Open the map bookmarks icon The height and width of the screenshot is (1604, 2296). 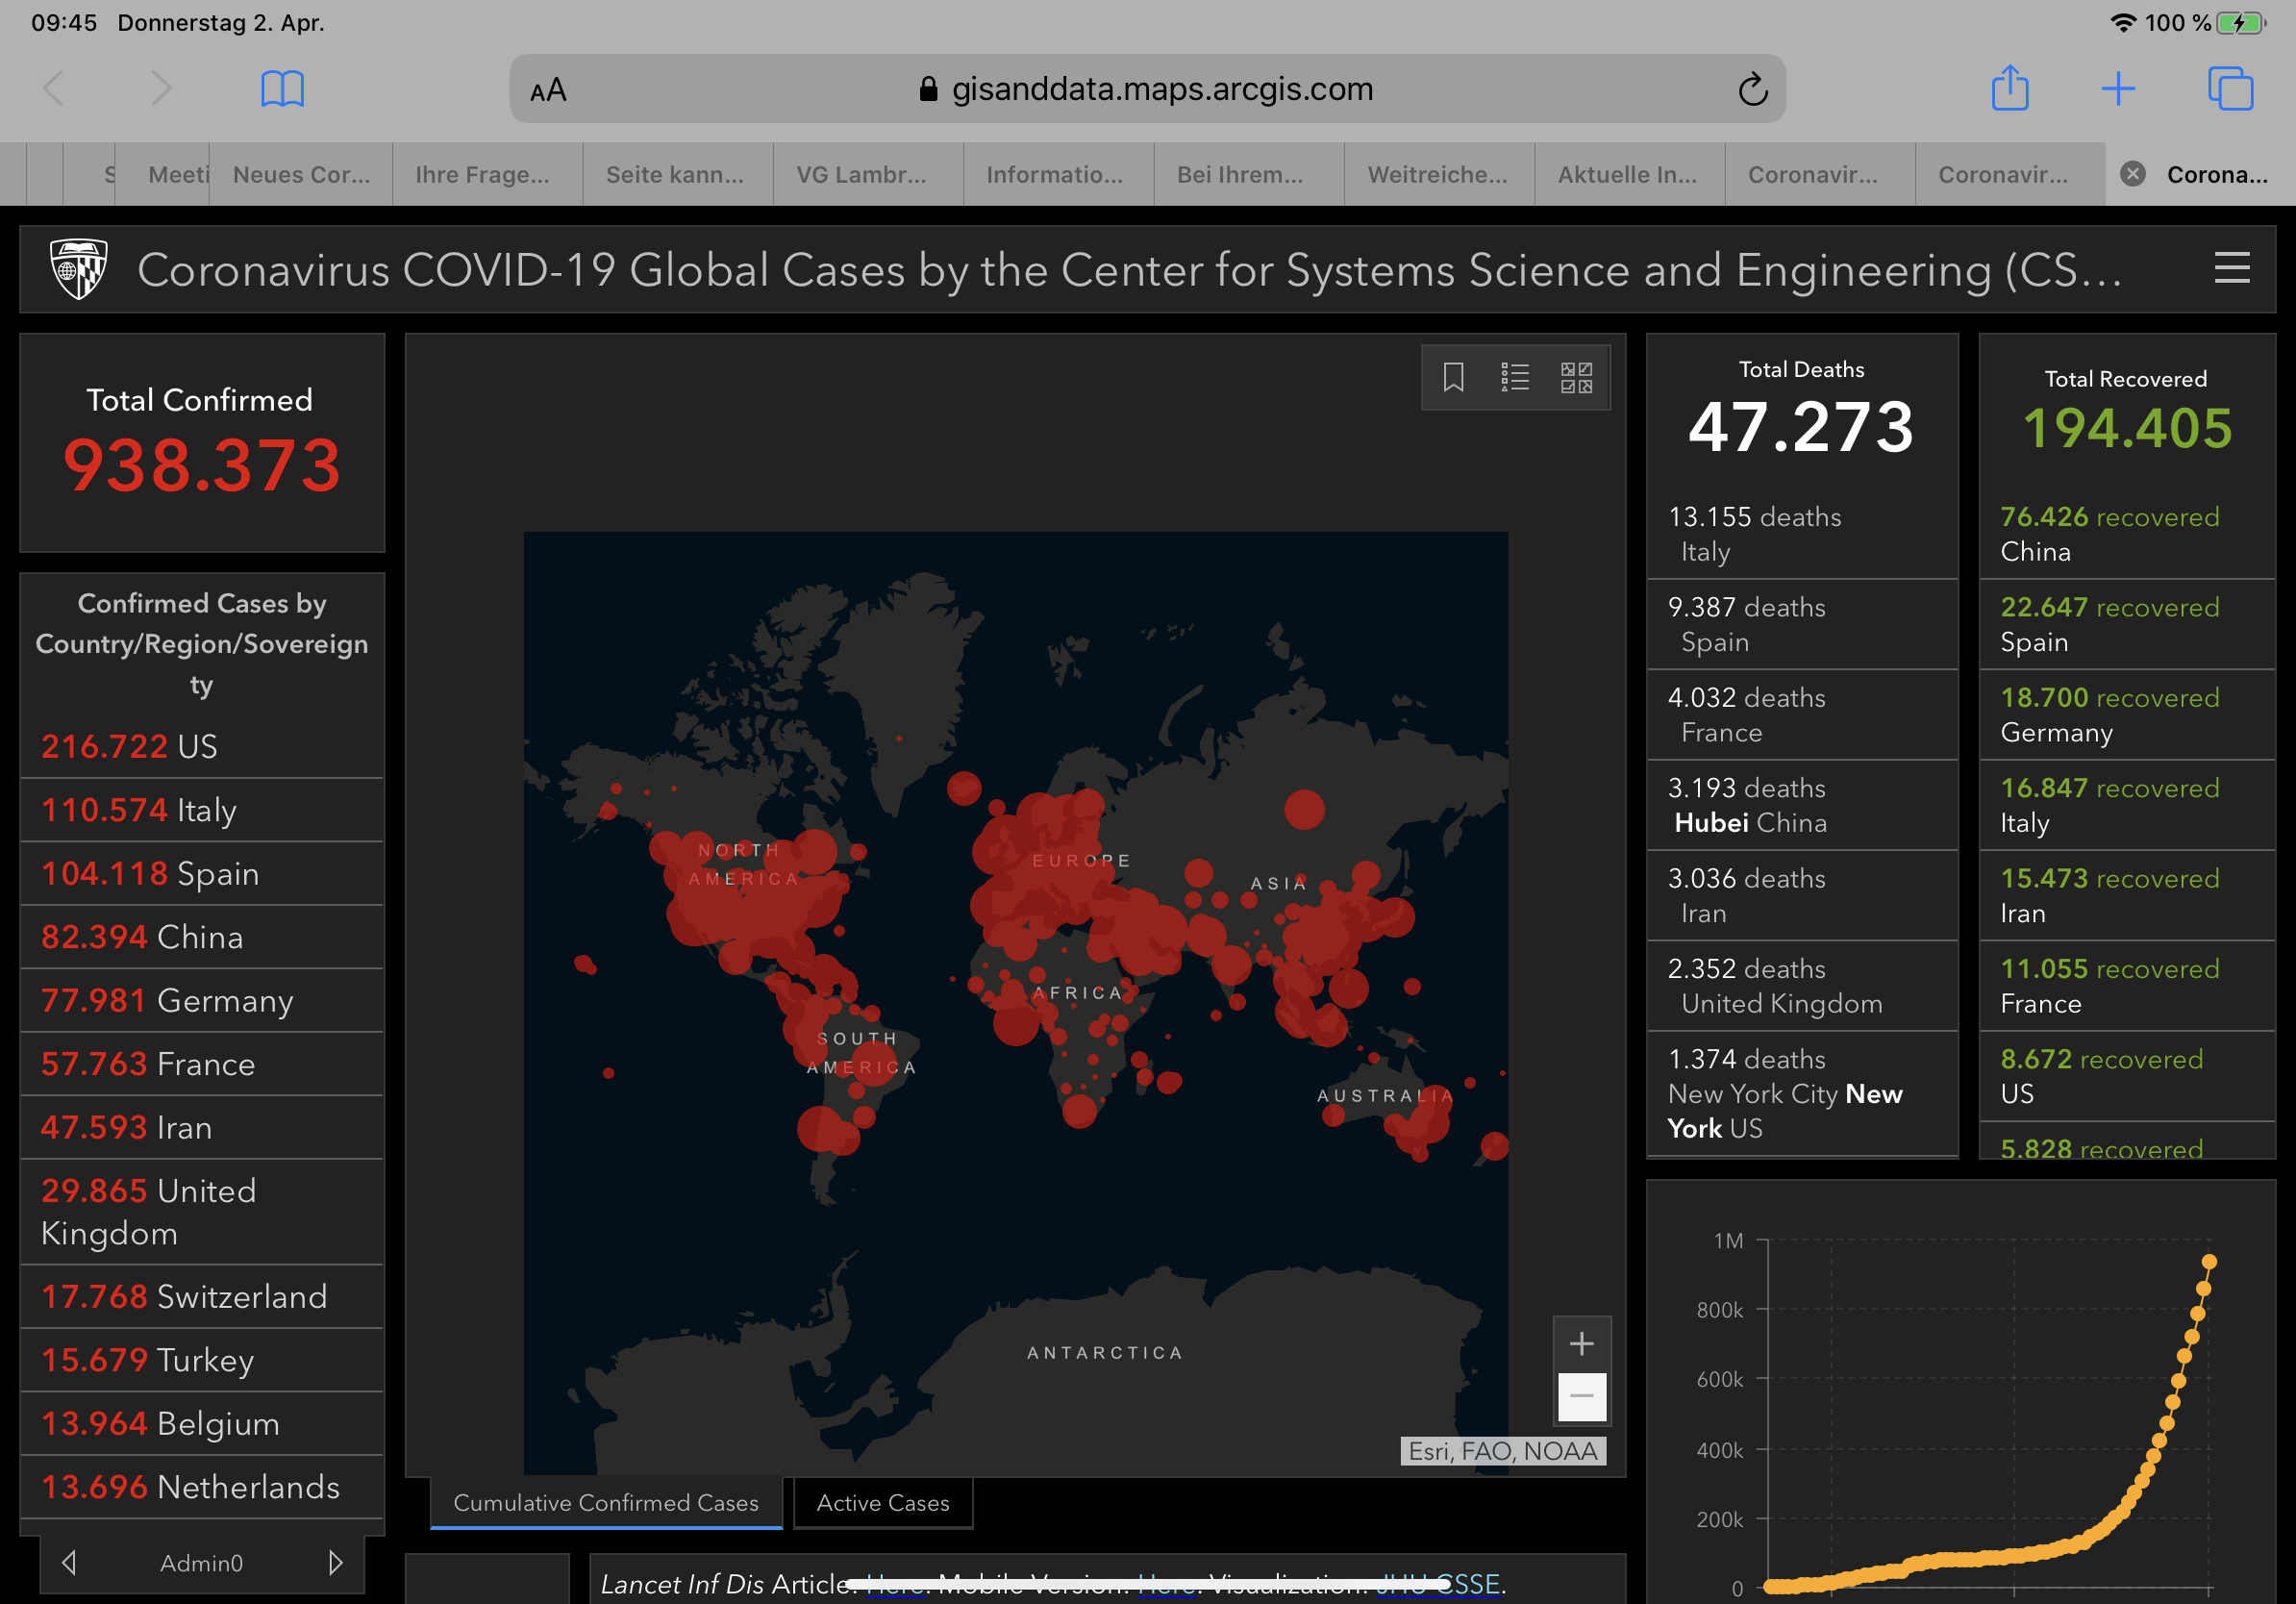pyautogui.click(x=1453, y=377)
